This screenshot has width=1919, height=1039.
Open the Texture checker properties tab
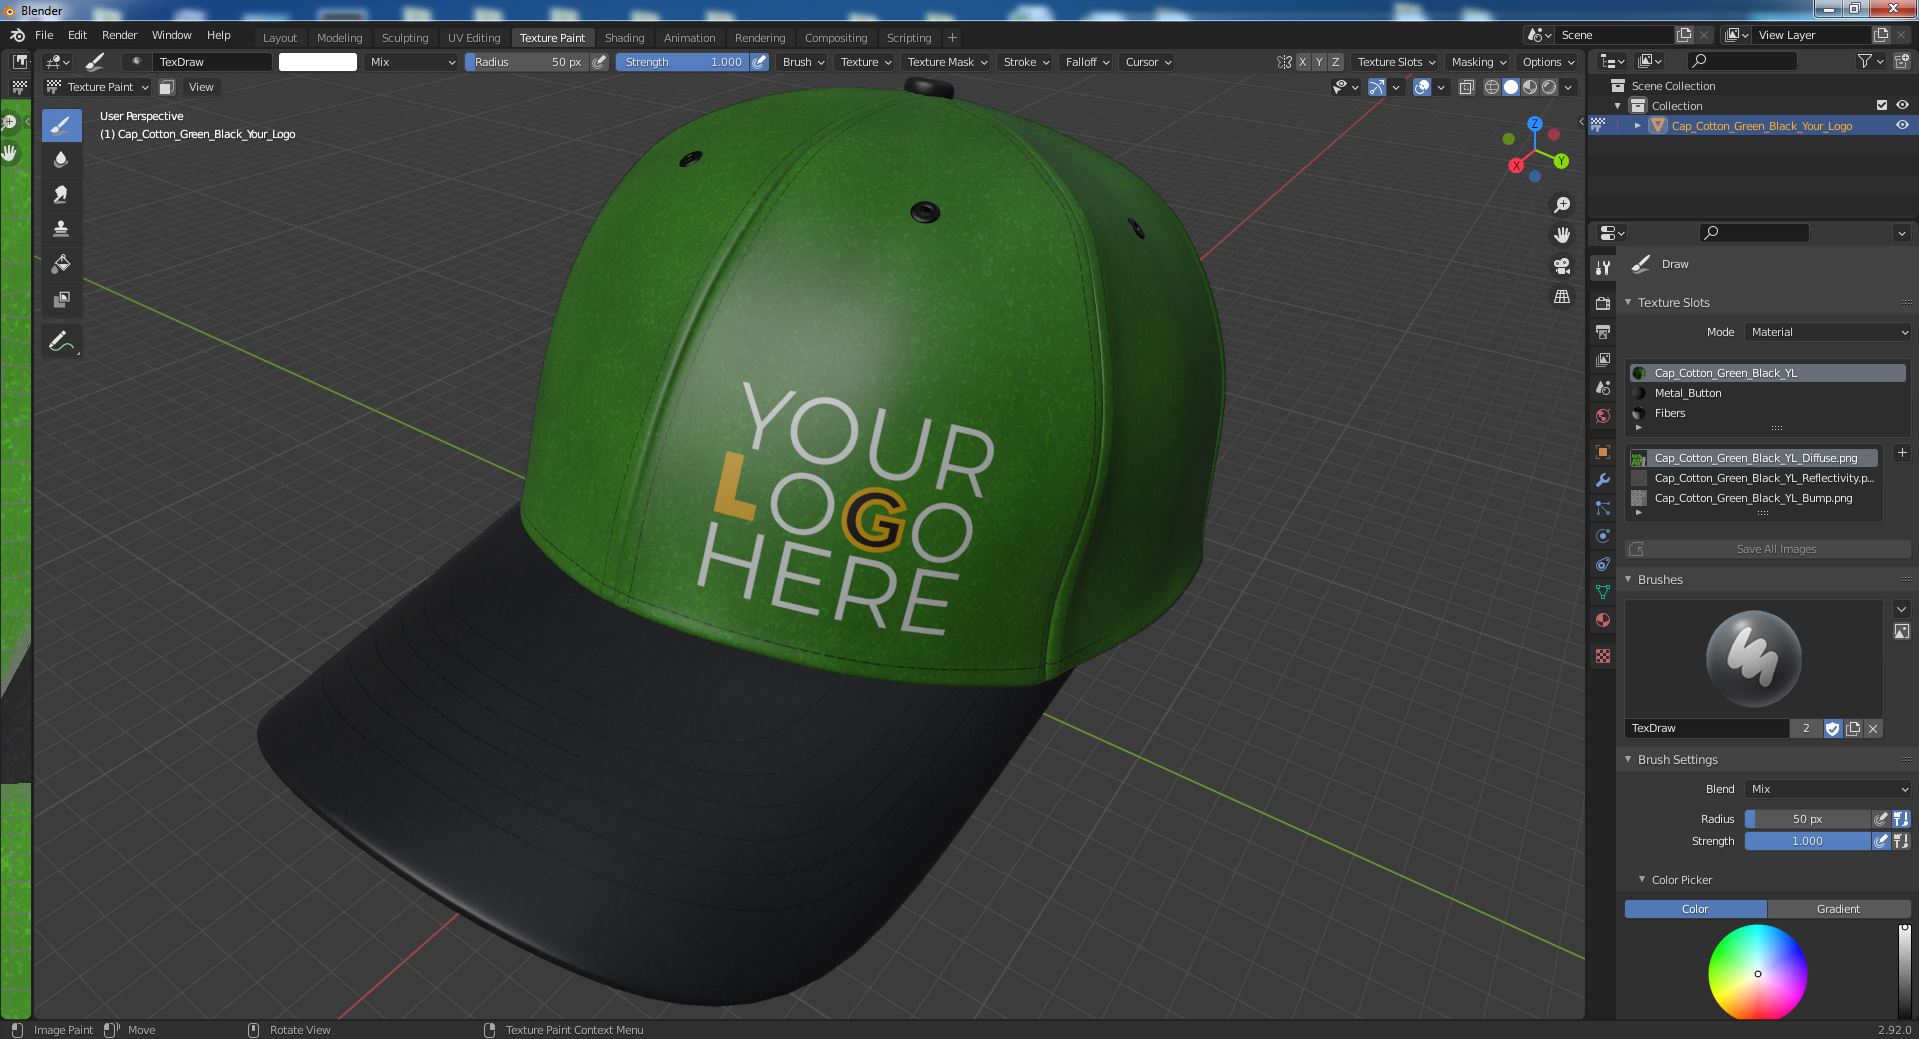pos(1603,656)
